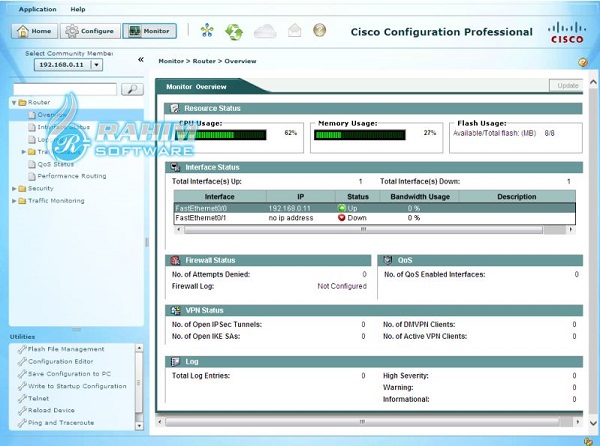The width and height of the screenshot is (600, 446).
Task: Click the envelope feedback icon
Action: pos(294,30)
